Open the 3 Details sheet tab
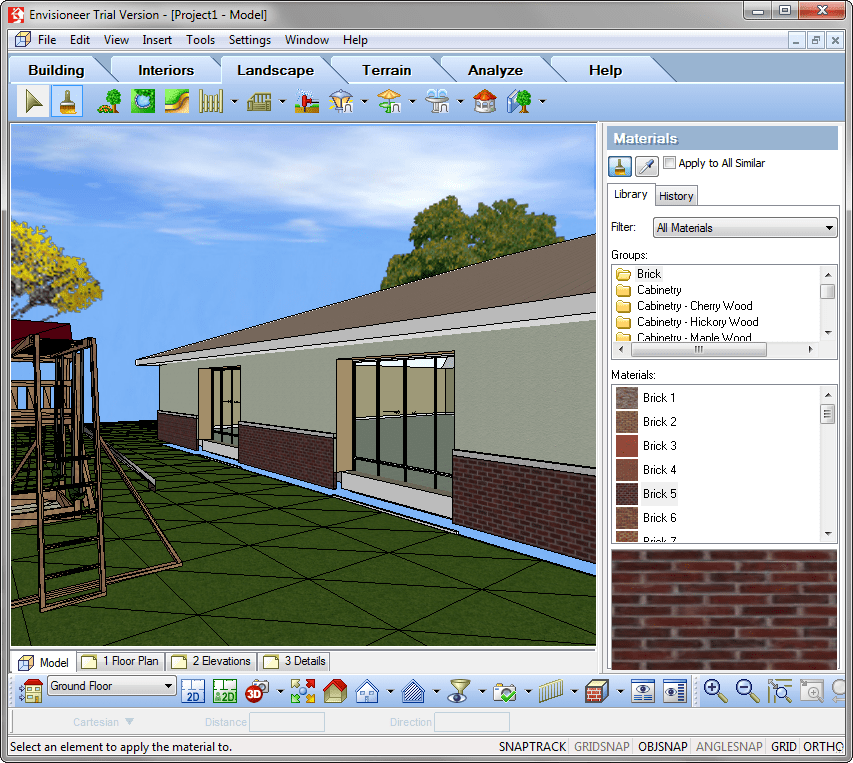 294,661
